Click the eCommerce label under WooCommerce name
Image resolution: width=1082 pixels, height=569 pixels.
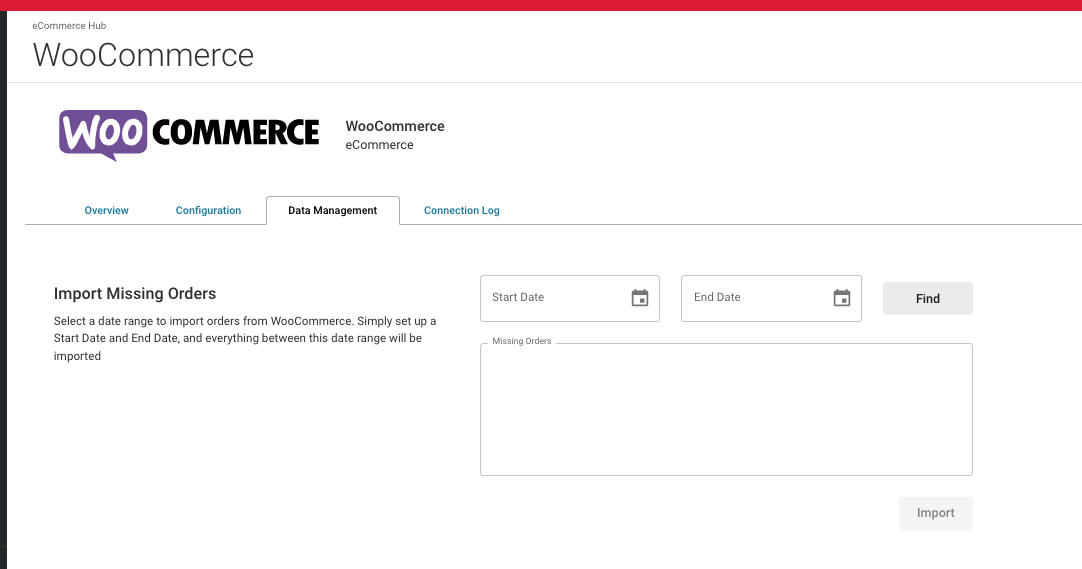[x=380, y=145]
